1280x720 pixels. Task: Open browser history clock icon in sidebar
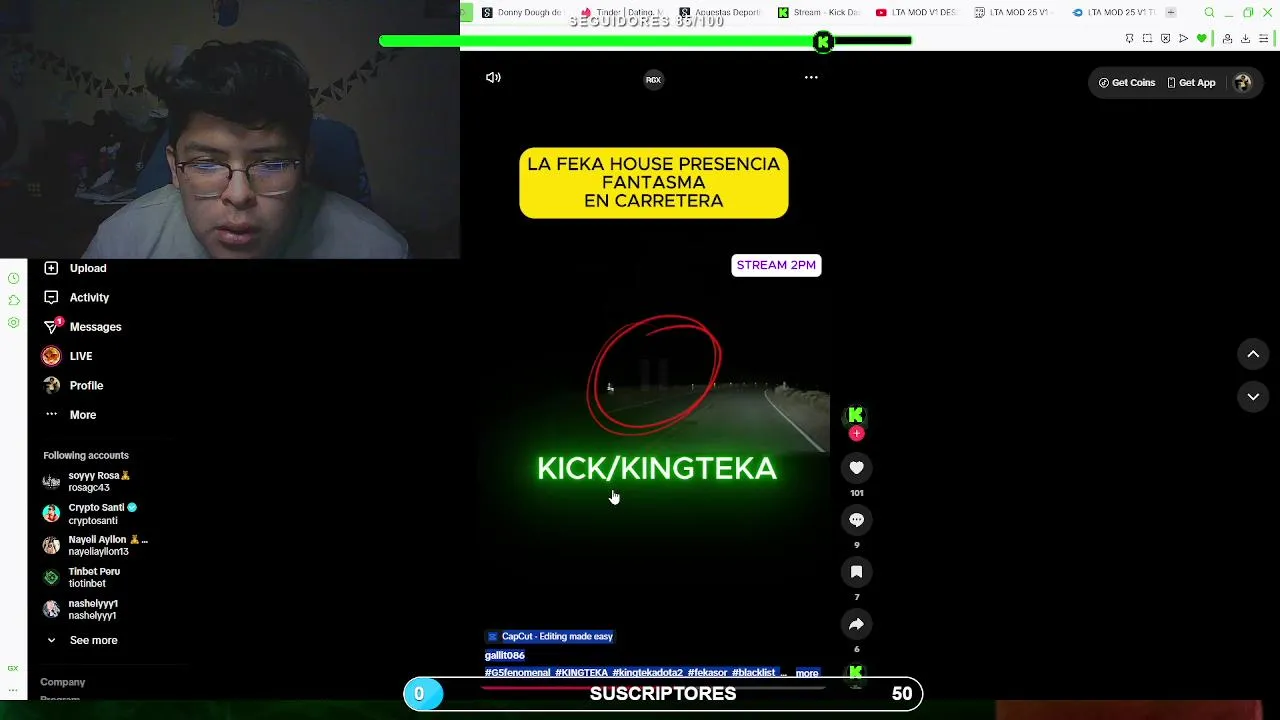tap(13, 278)
